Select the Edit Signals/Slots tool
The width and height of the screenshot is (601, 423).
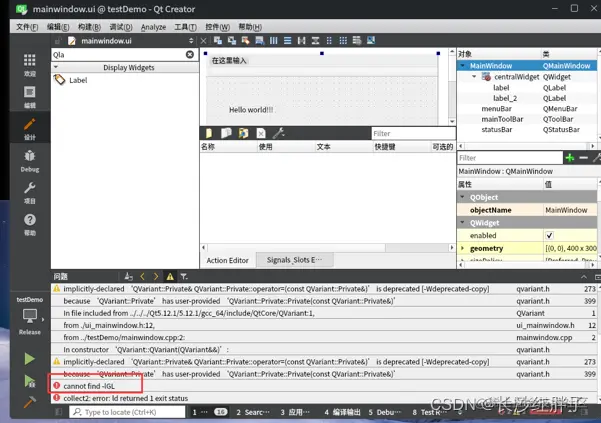[232, 40]
